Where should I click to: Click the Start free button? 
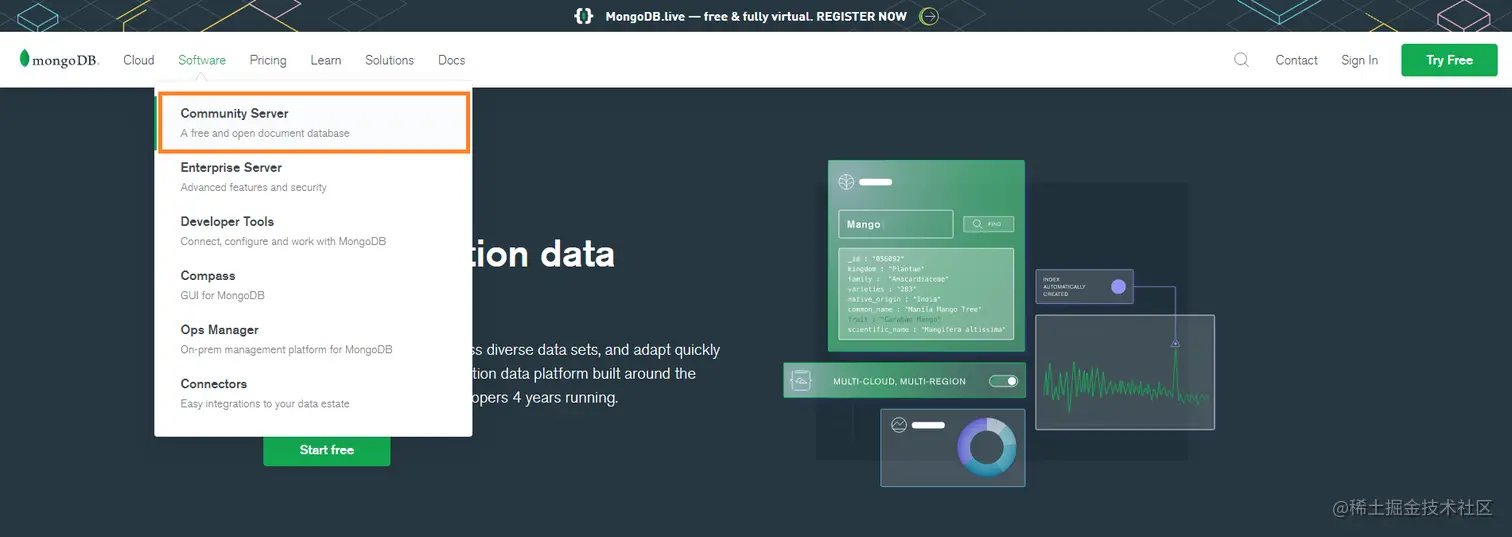tap(327, 450)
